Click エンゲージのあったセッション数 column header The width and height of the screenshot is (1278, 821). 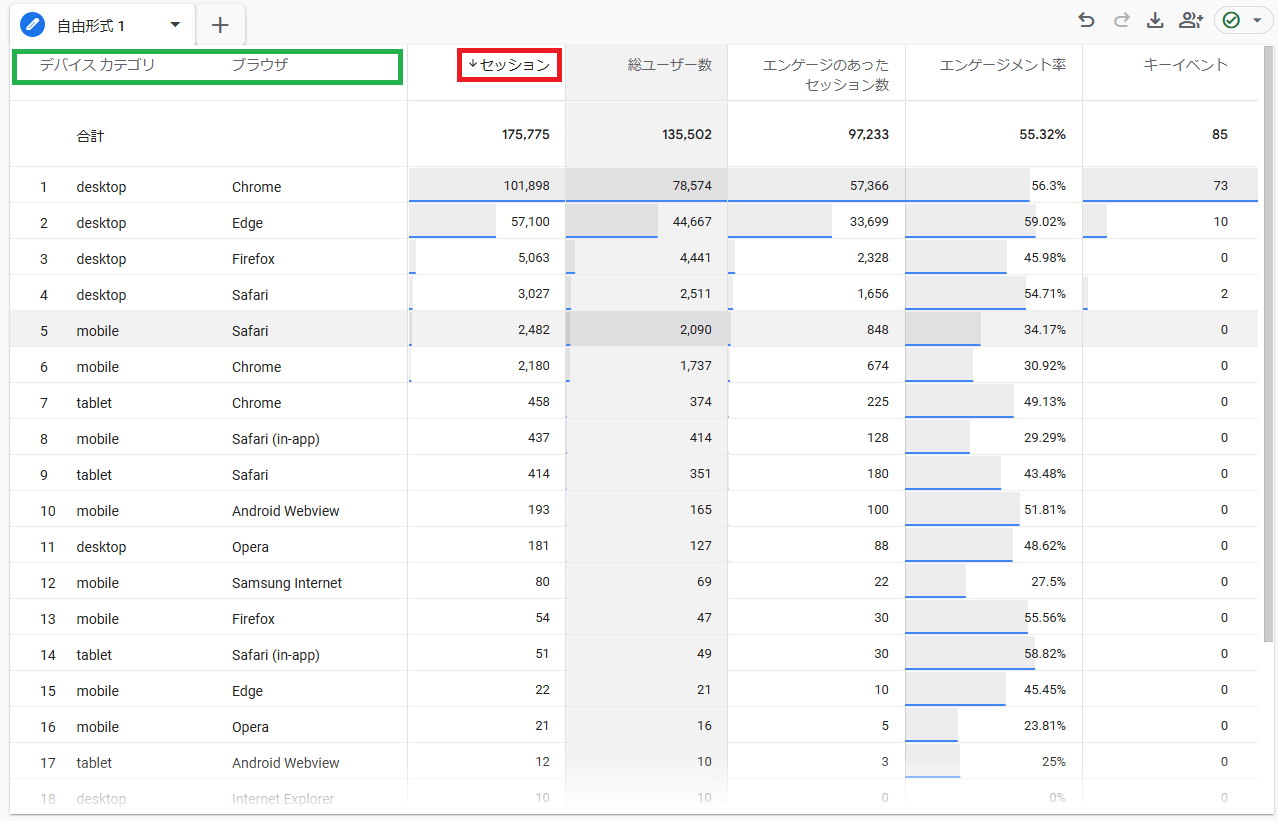pos(825,75)
